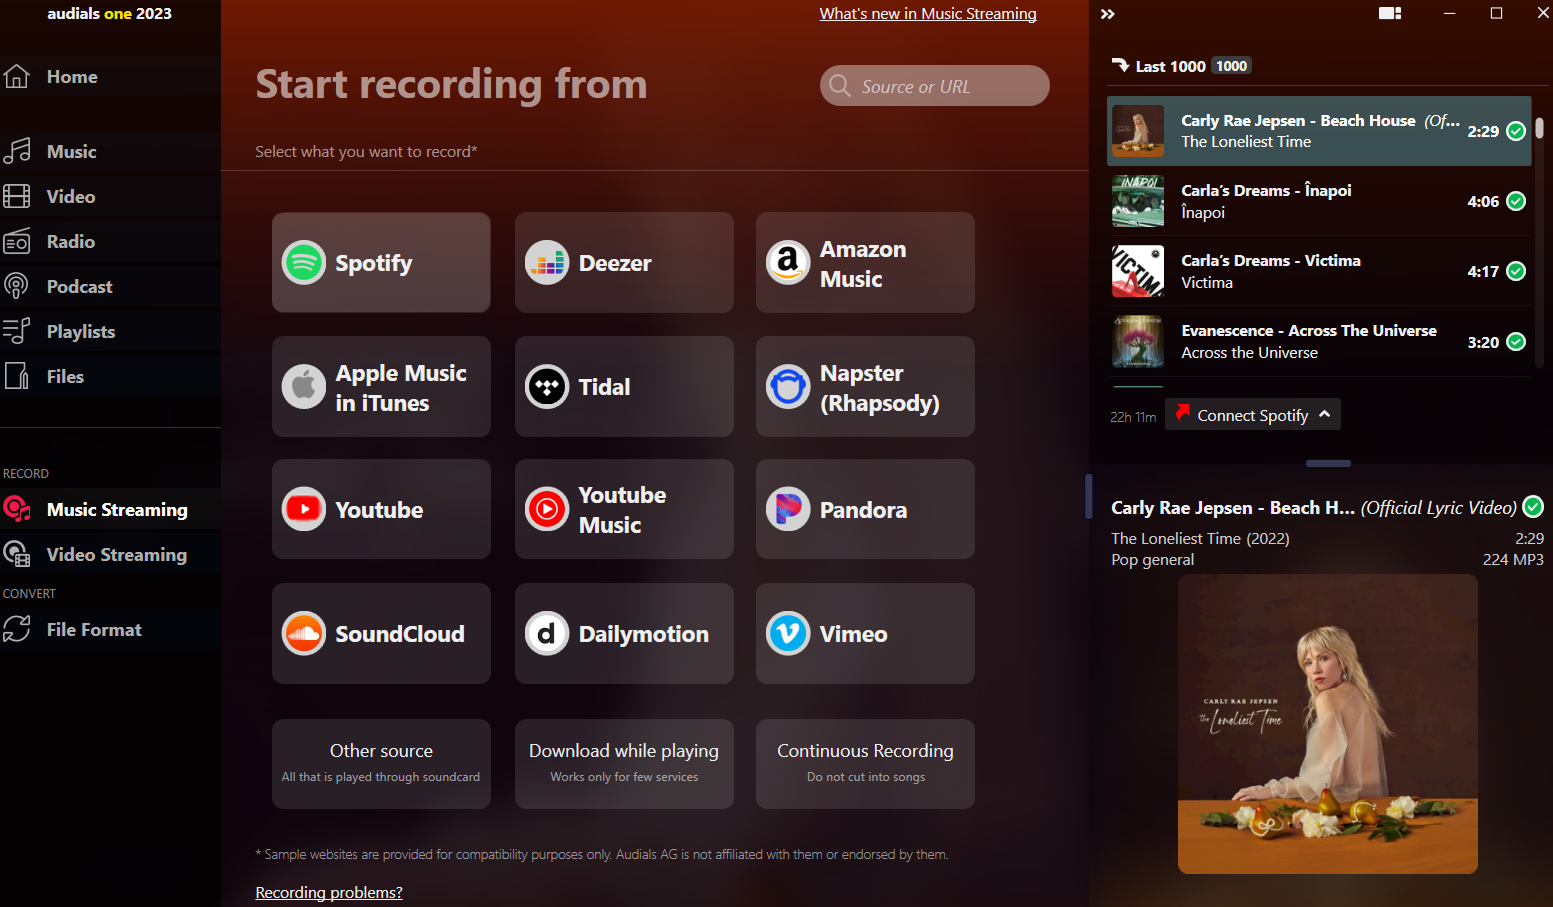This screenshot has height=907, width=1553.
Task: Click the Pandora logo icon
Action: 788,510
